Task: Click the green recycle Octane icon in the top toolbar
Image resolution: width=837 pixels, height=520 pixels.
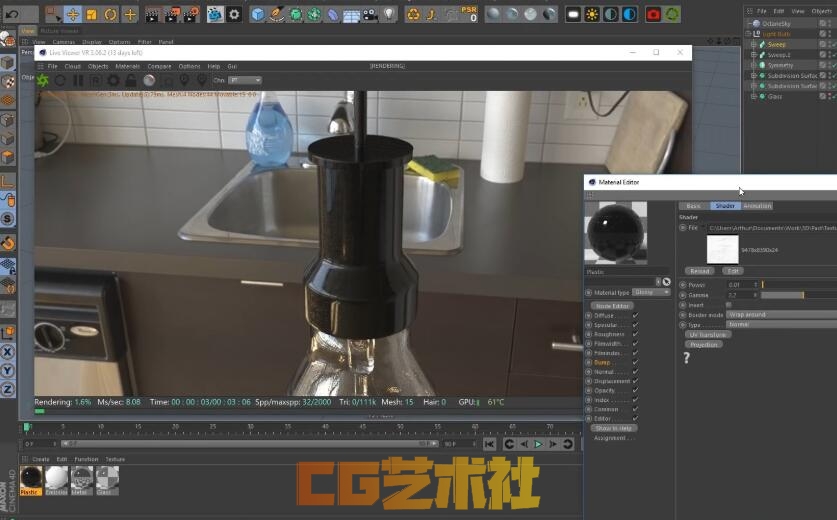Action: (x=672, y=14)
